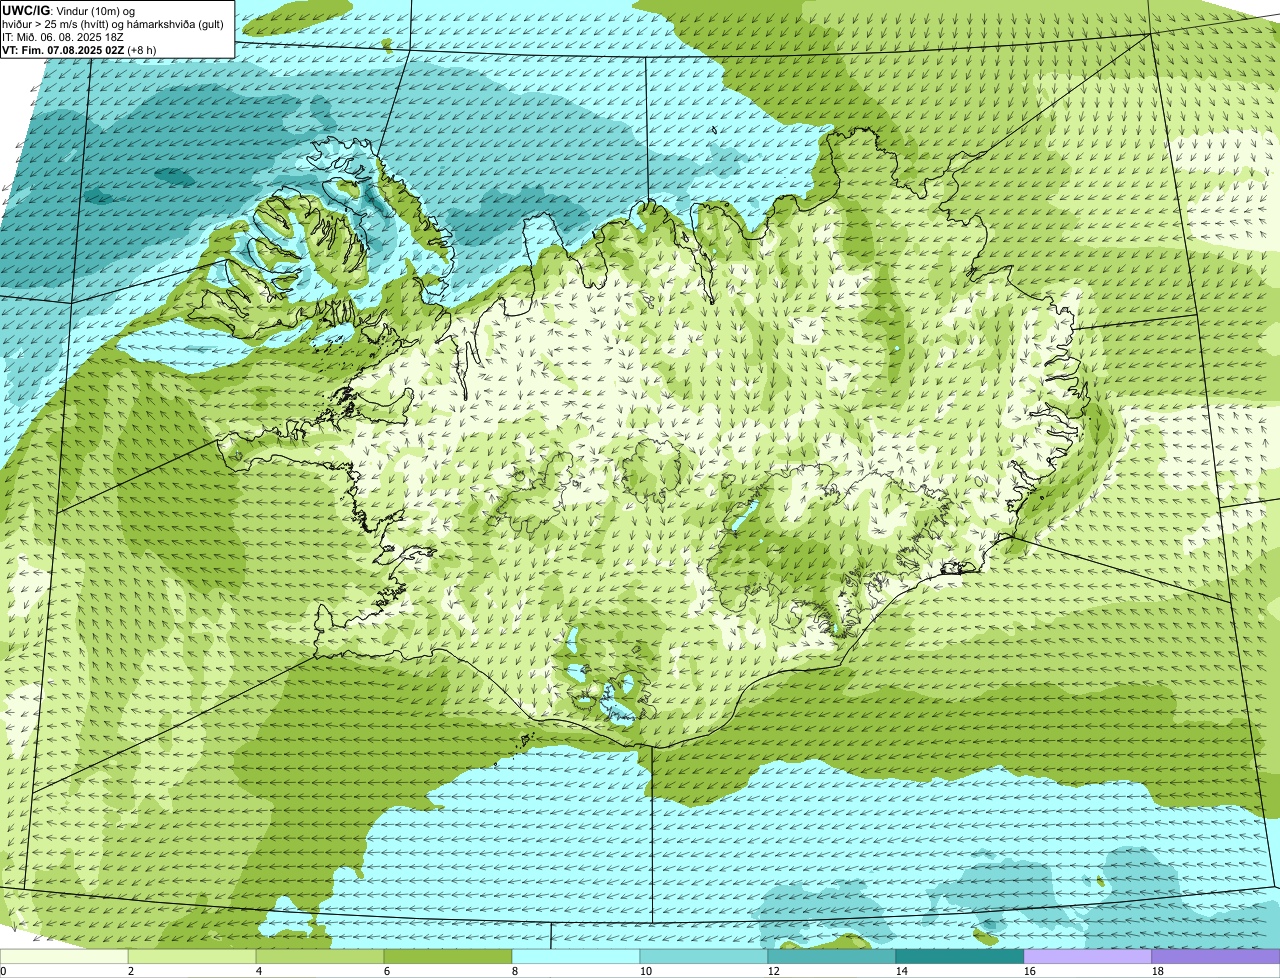This screenshot has width=1280, height=978.
Task: Click the 10–12 m/s legend color swatch
Action: tap(704, 957)
